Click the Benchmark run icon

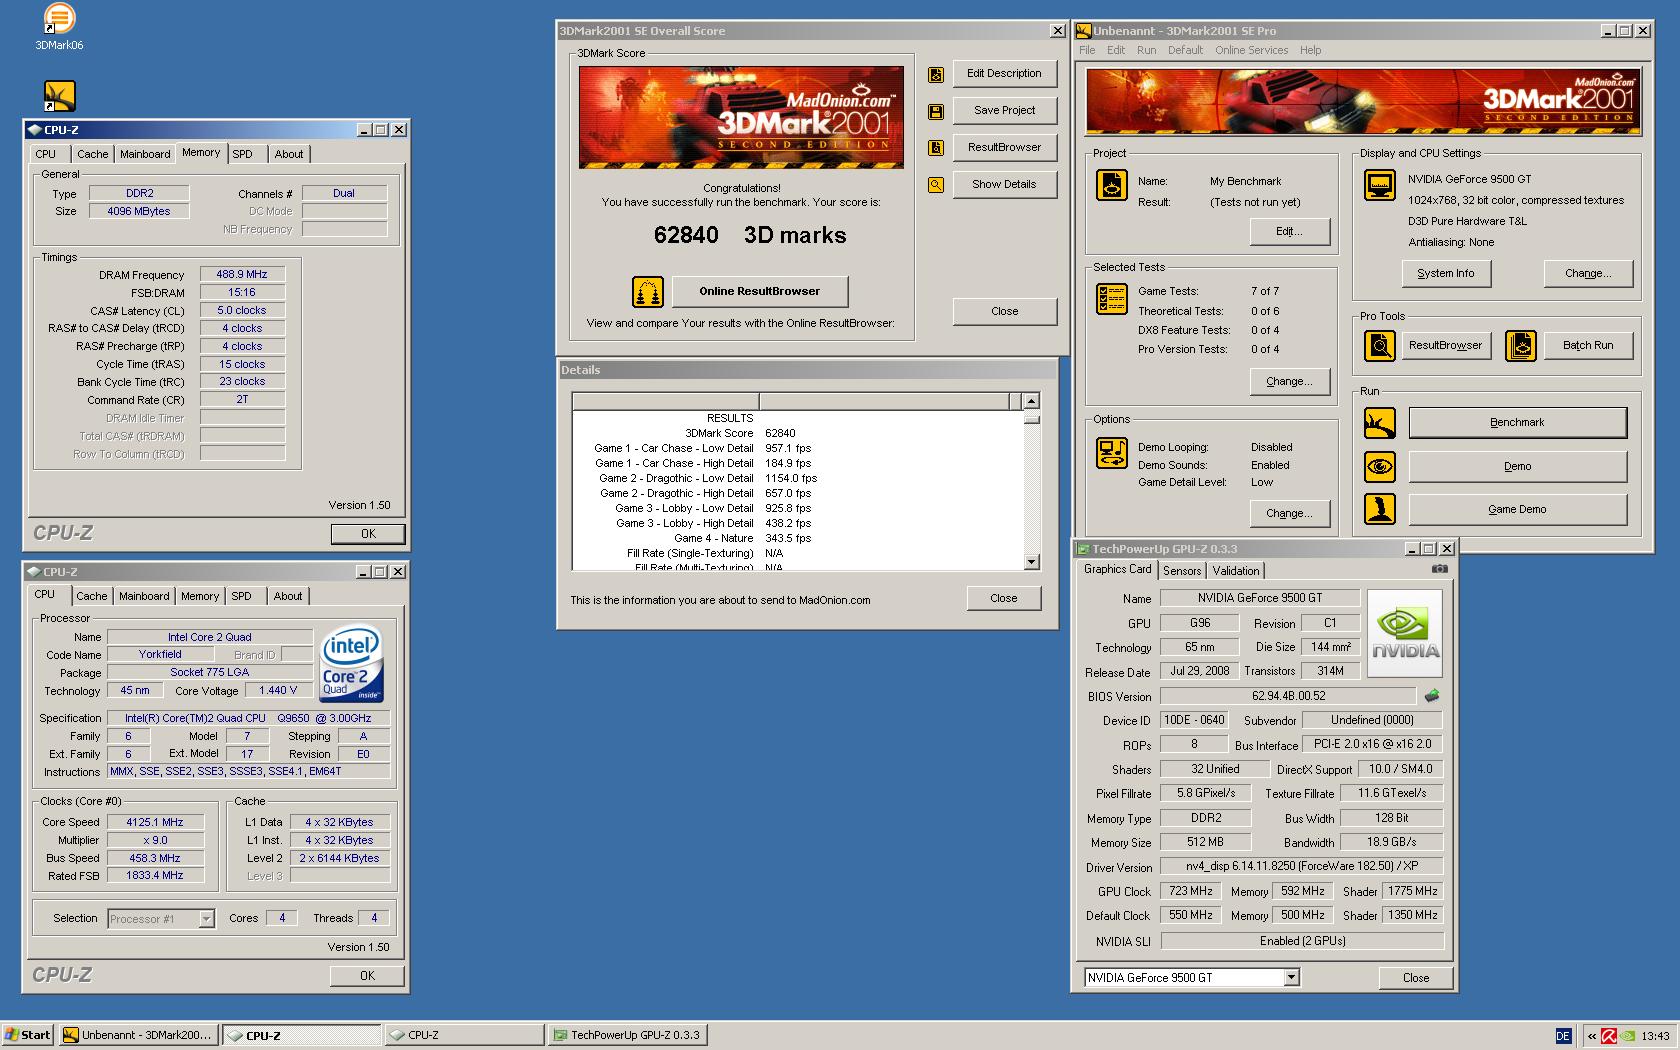pyautogui.click(x=1380, y=423)
